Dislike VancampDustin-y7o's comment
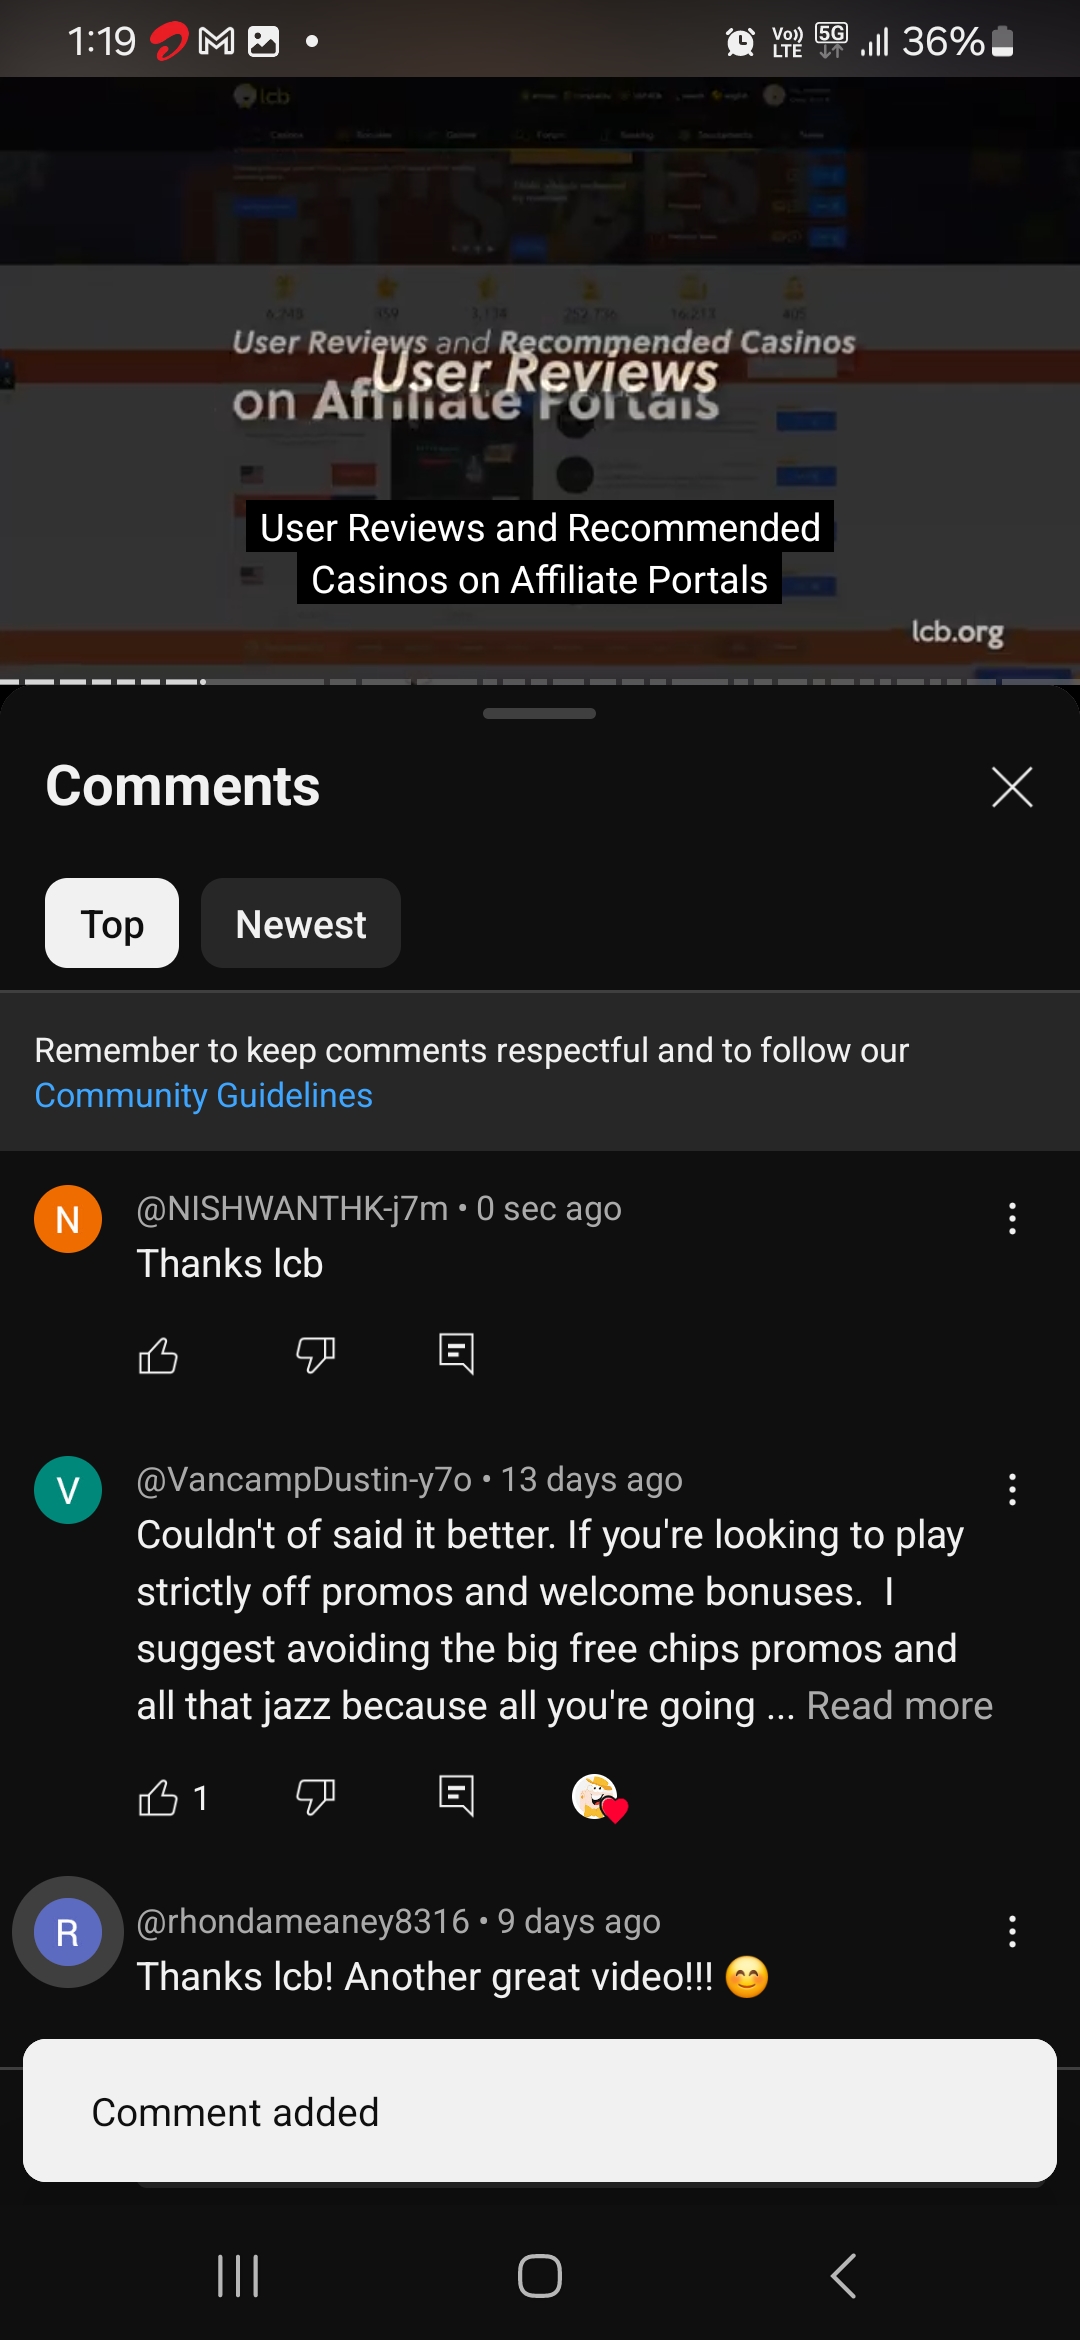Image resolution: width=1080 pixels, height=2340 pixels. (316, 1797)
